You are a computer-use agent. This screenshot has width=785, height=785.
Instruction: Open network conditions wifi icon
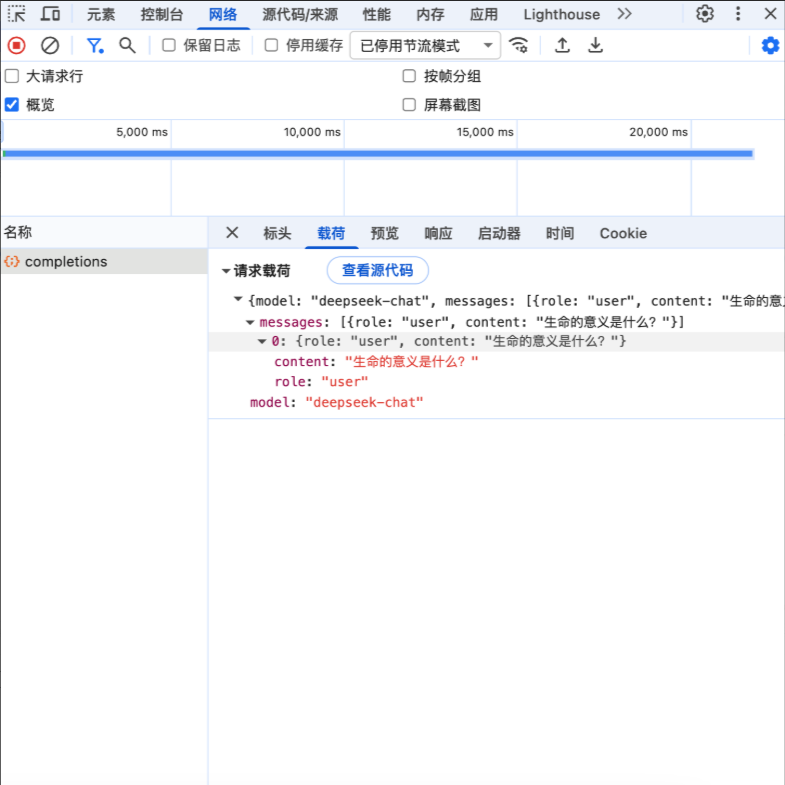point(518,46)
